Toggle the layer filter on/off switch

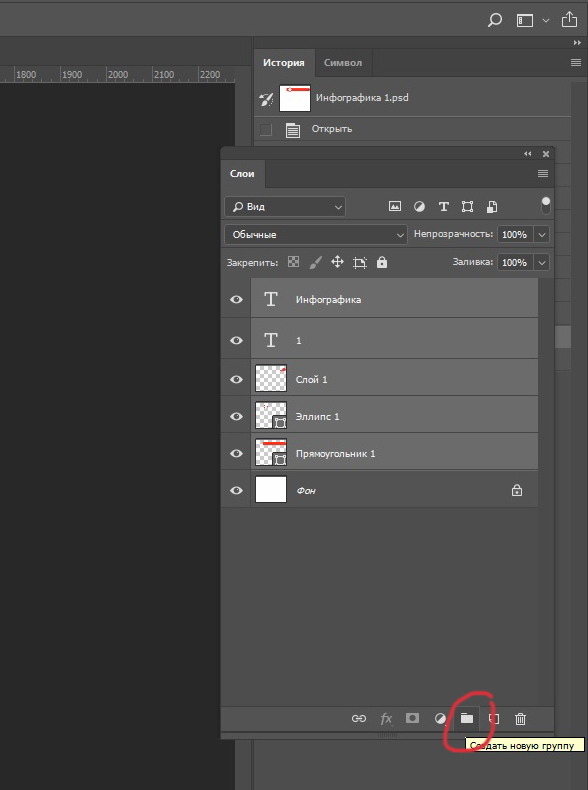click(546, 206)
